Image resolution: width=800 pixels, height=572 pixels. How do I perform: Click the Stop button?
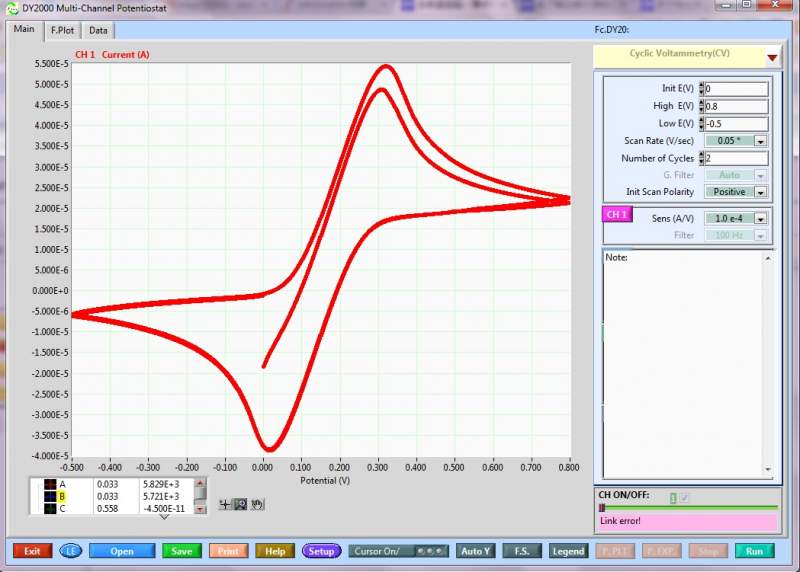point(708,551)
